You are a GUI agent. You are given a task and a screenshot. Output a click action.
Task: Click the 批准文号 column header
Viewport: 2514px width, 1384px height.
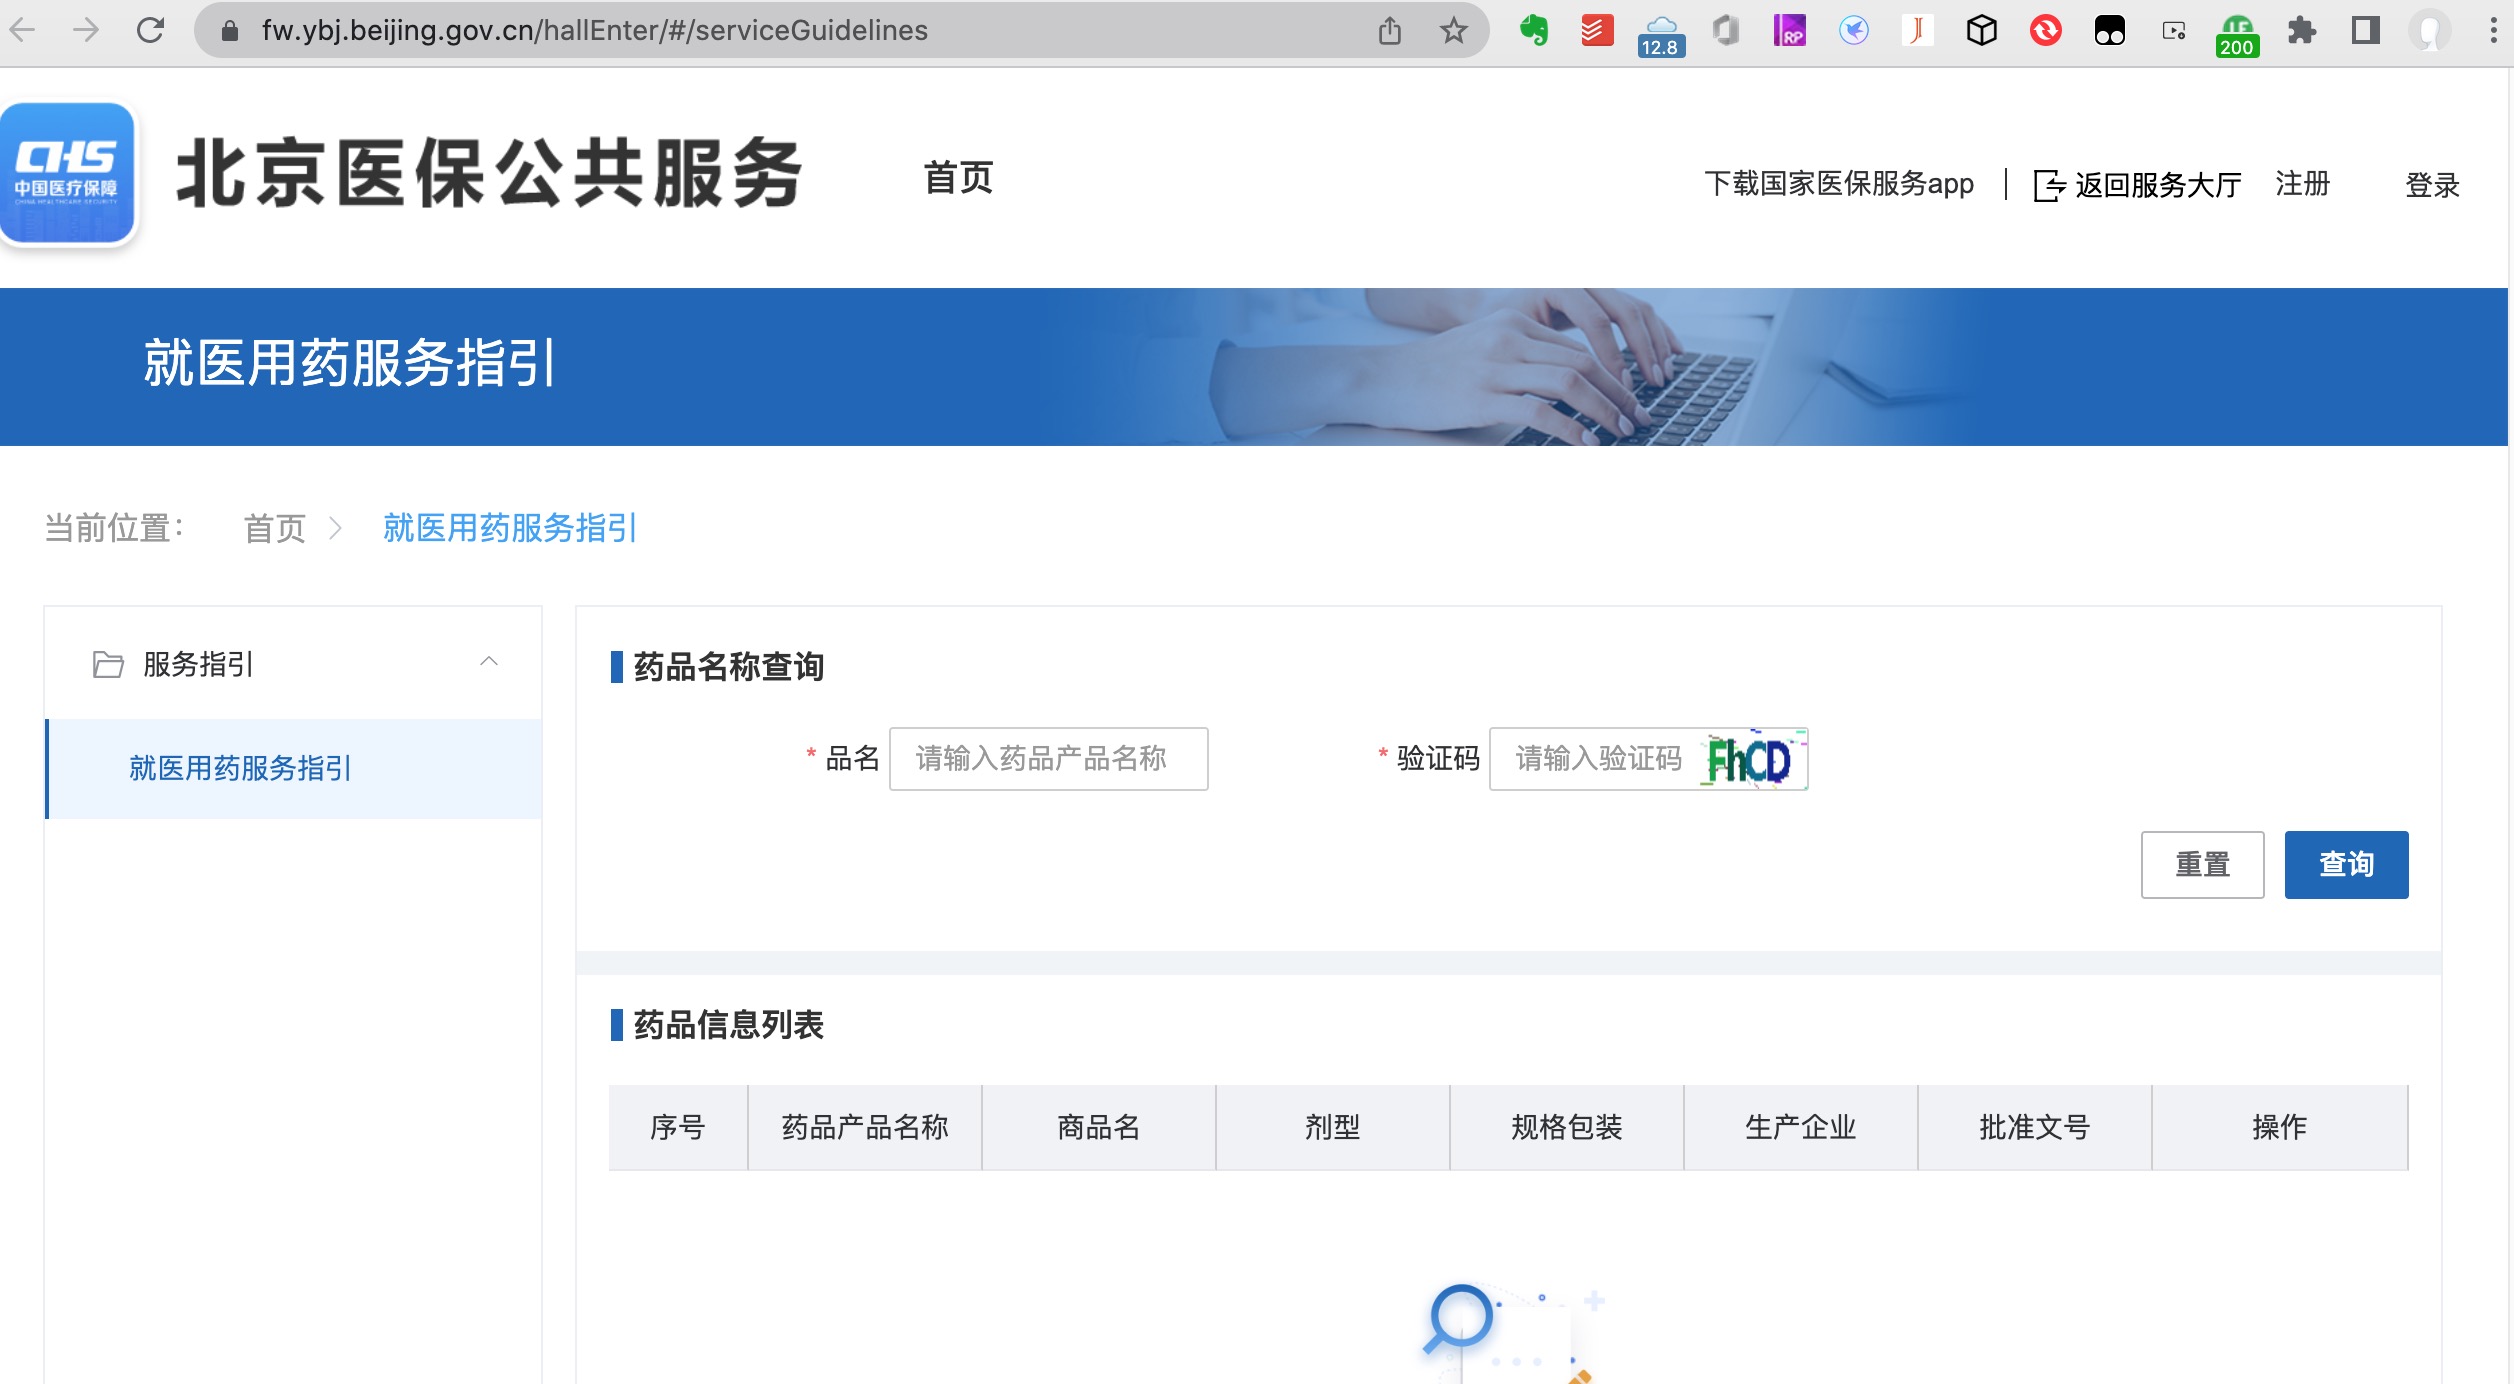point(2035,1128)
